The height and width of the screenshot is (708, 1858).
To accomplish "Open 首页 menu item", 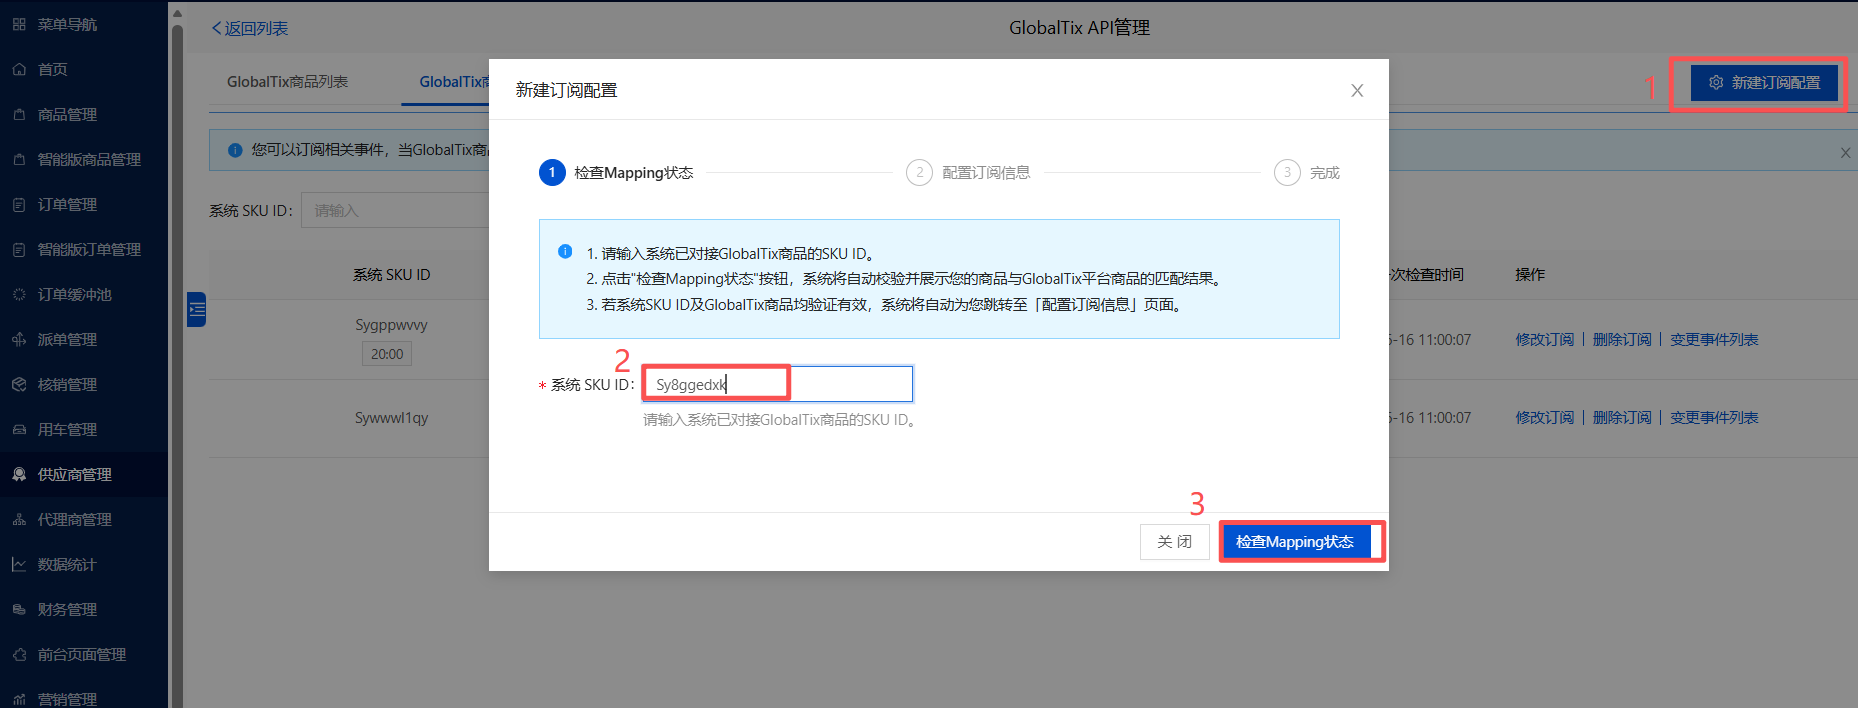I will pyautogui.click(x=84, y=69).
